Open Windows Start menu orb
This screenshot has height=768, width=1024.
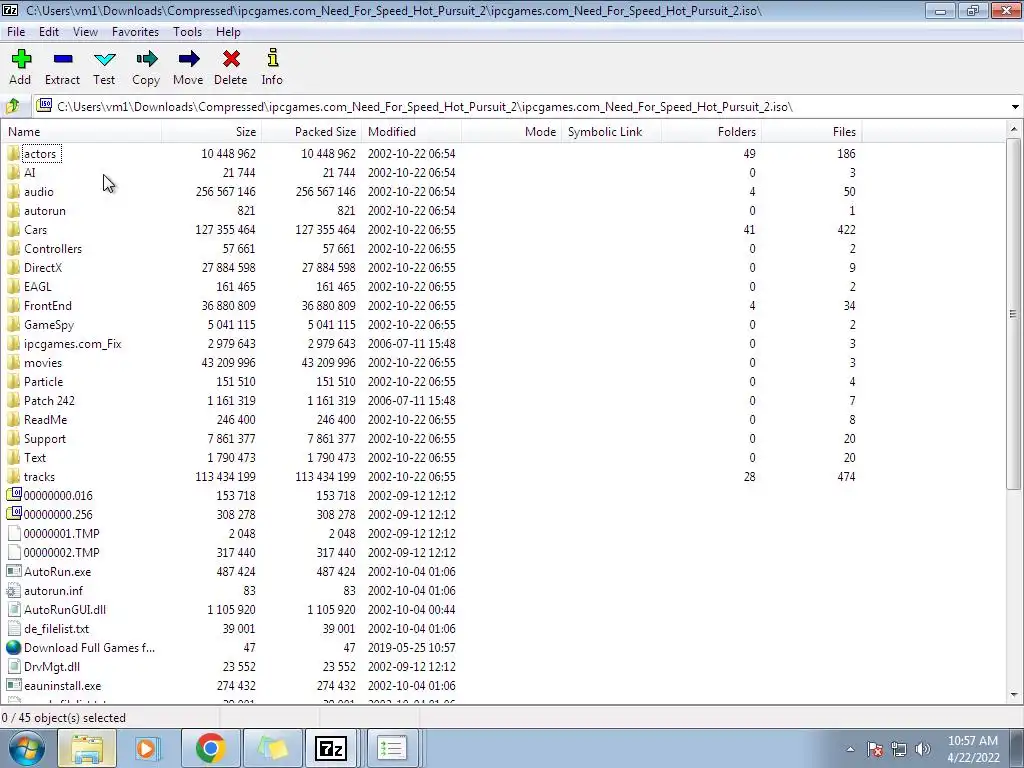[x=26, y=748]
